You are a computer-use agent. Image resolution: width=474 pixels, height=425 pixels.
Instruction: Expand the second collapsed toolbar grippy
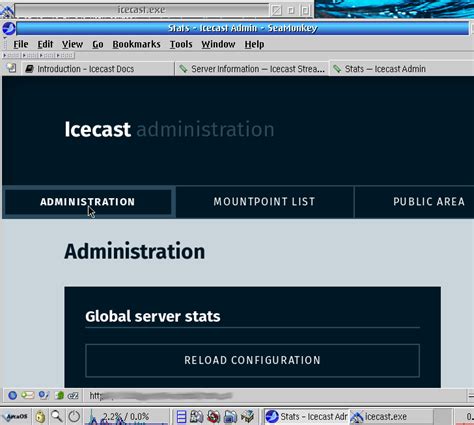pos(31,55)
